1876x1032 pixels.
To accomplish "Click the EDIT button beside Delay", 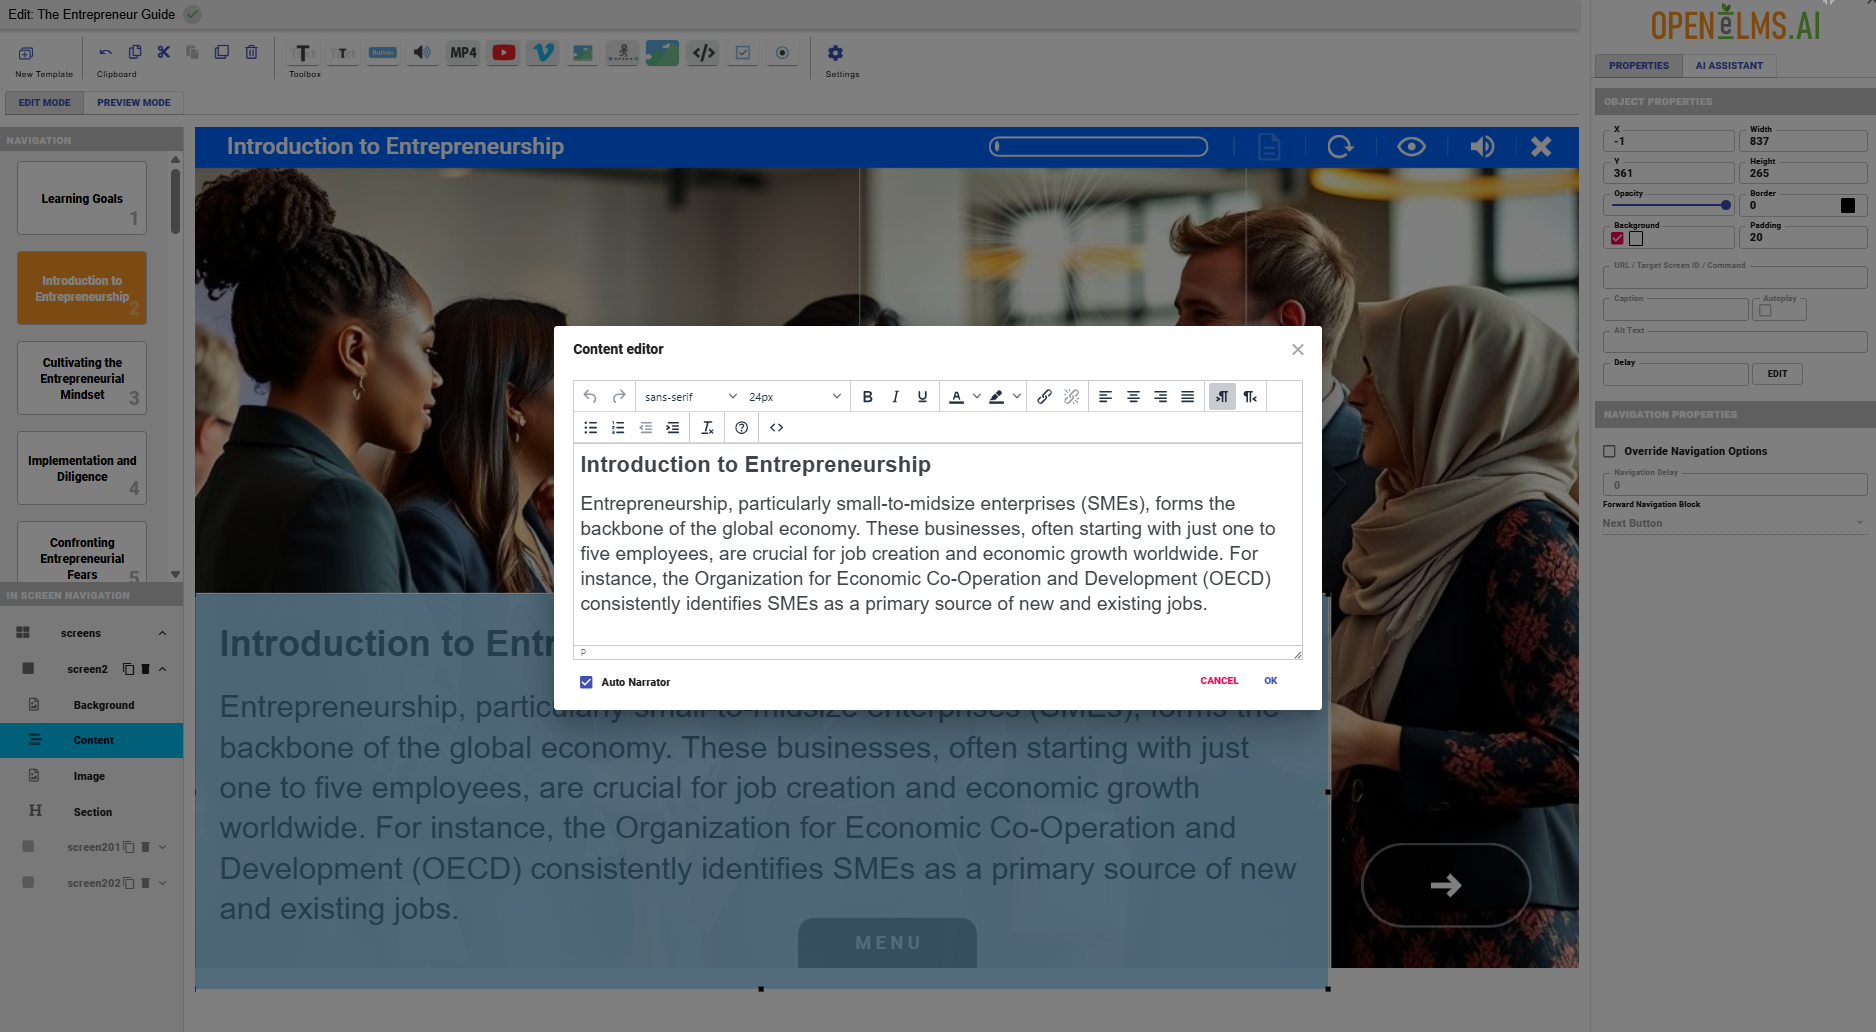I will pyautogui.click(x=1777, y=374).
